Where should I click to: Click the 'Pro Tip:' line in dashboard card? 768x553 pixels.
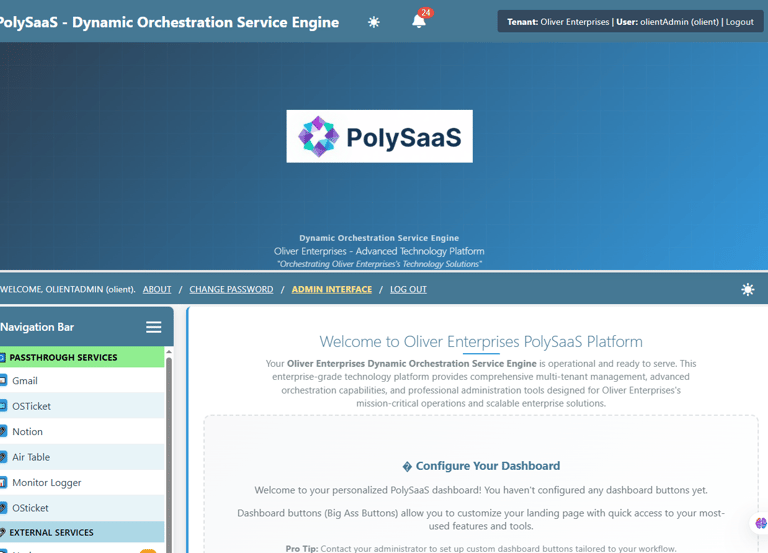coord(481,549)
